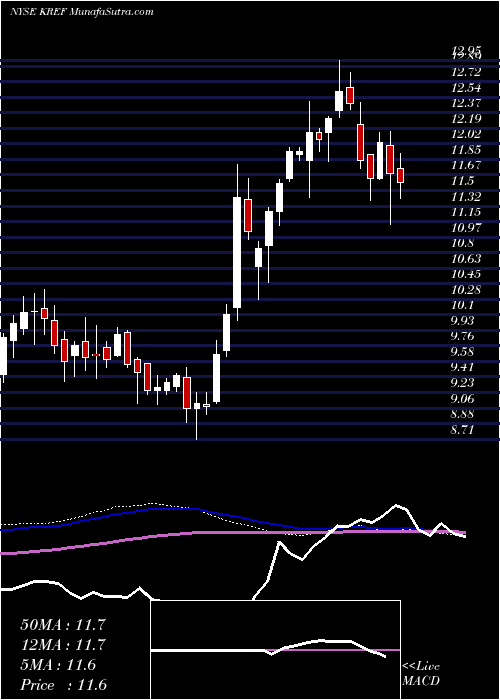Select the 12.19 price level label
Screen dimensions: 500x700
[466, 118]
